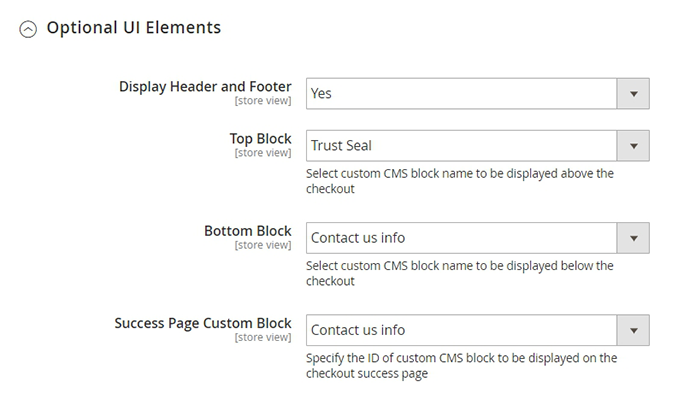The image size is (684, 393).
Task: Open the Bottom Block 'Contact us info' select
Action: click(x=478, y=238)
